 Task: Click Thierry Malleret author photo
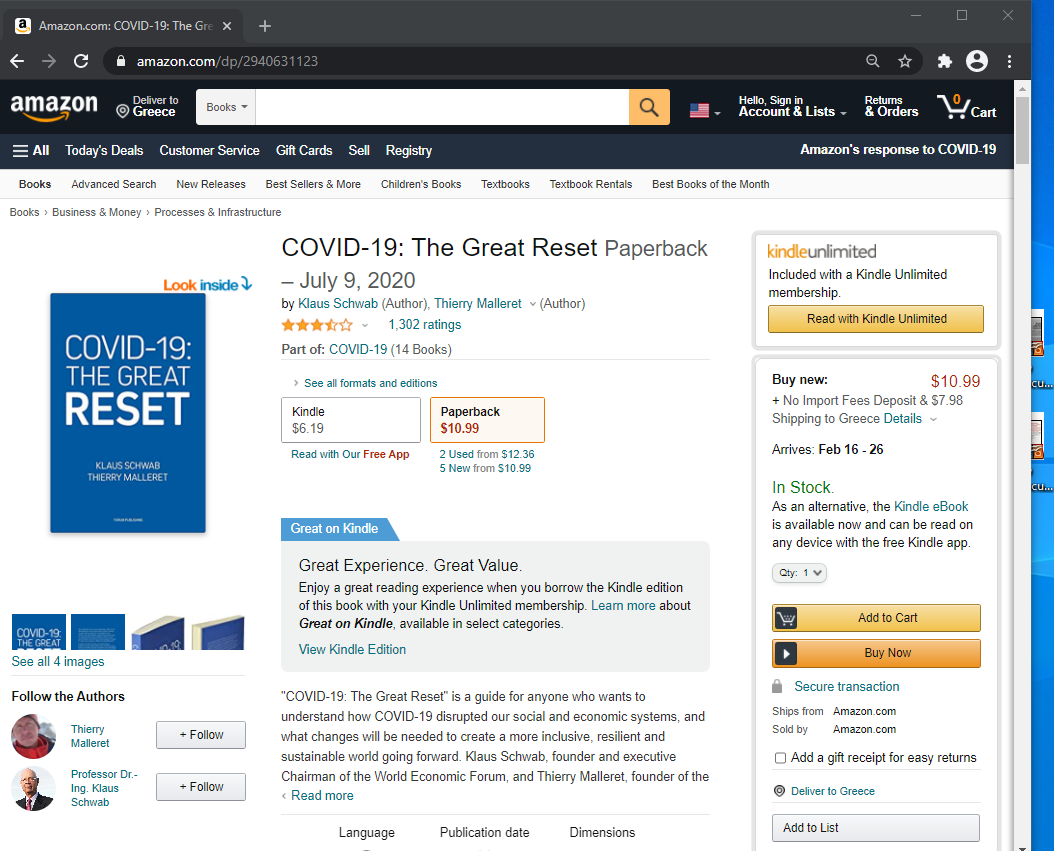click(x=34, y=736)
